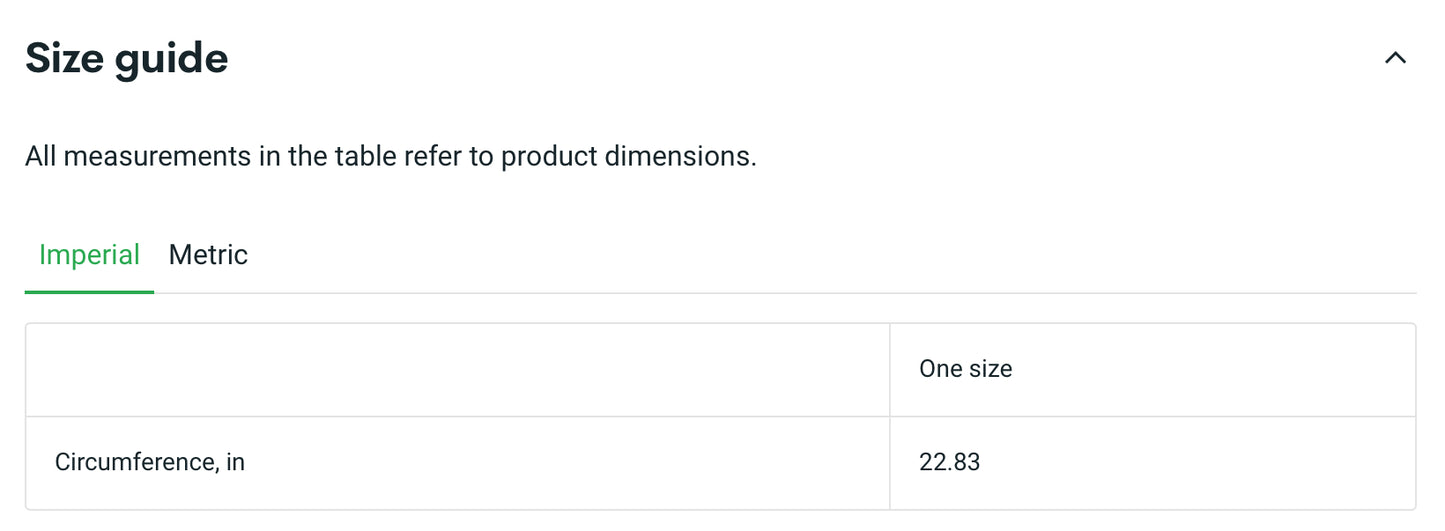Select the Imperial tab
The image size is (1445, 531).
89,255
